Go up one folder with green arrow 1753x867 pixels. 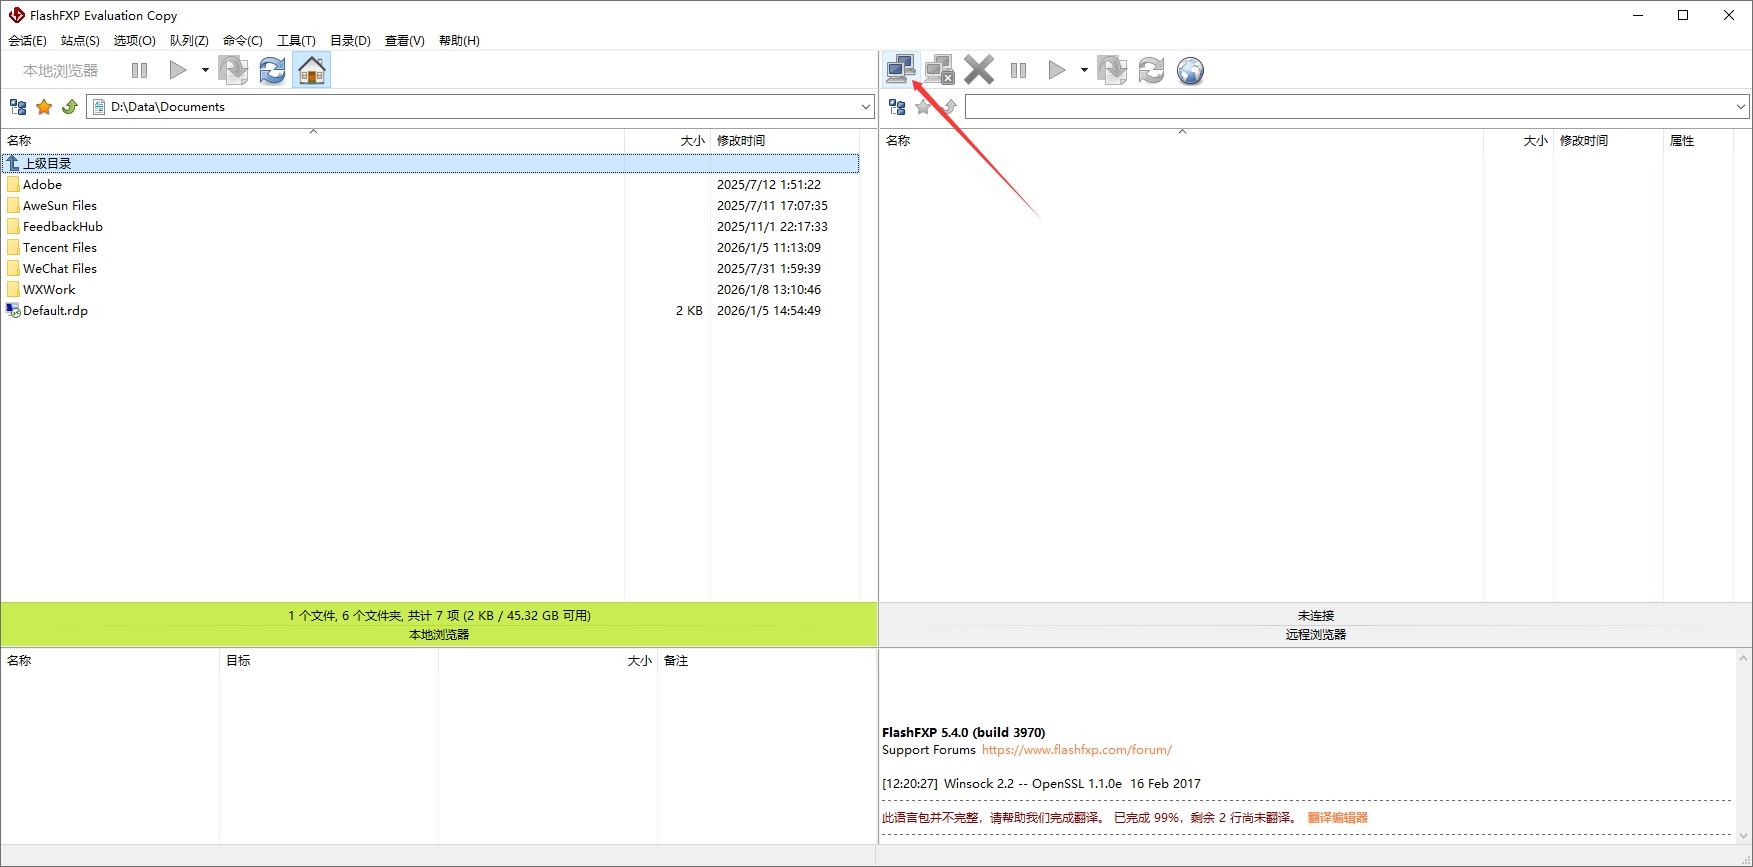coord(70,107)
